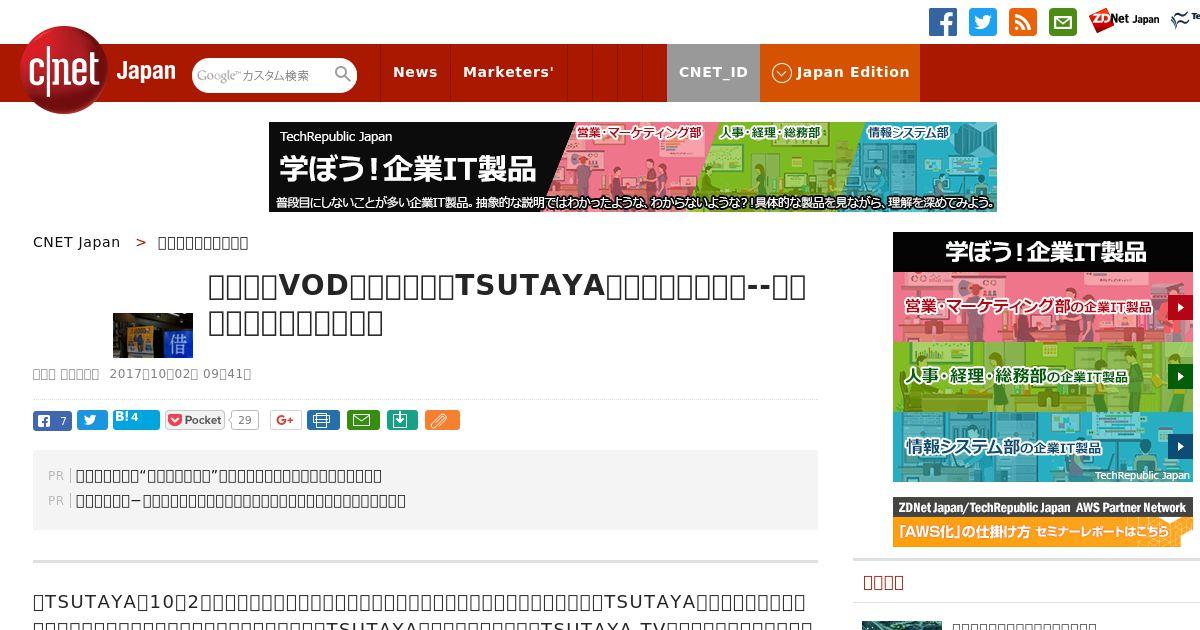
Task: Open the article thumbnail image
Action: click(x=153, y=335)
